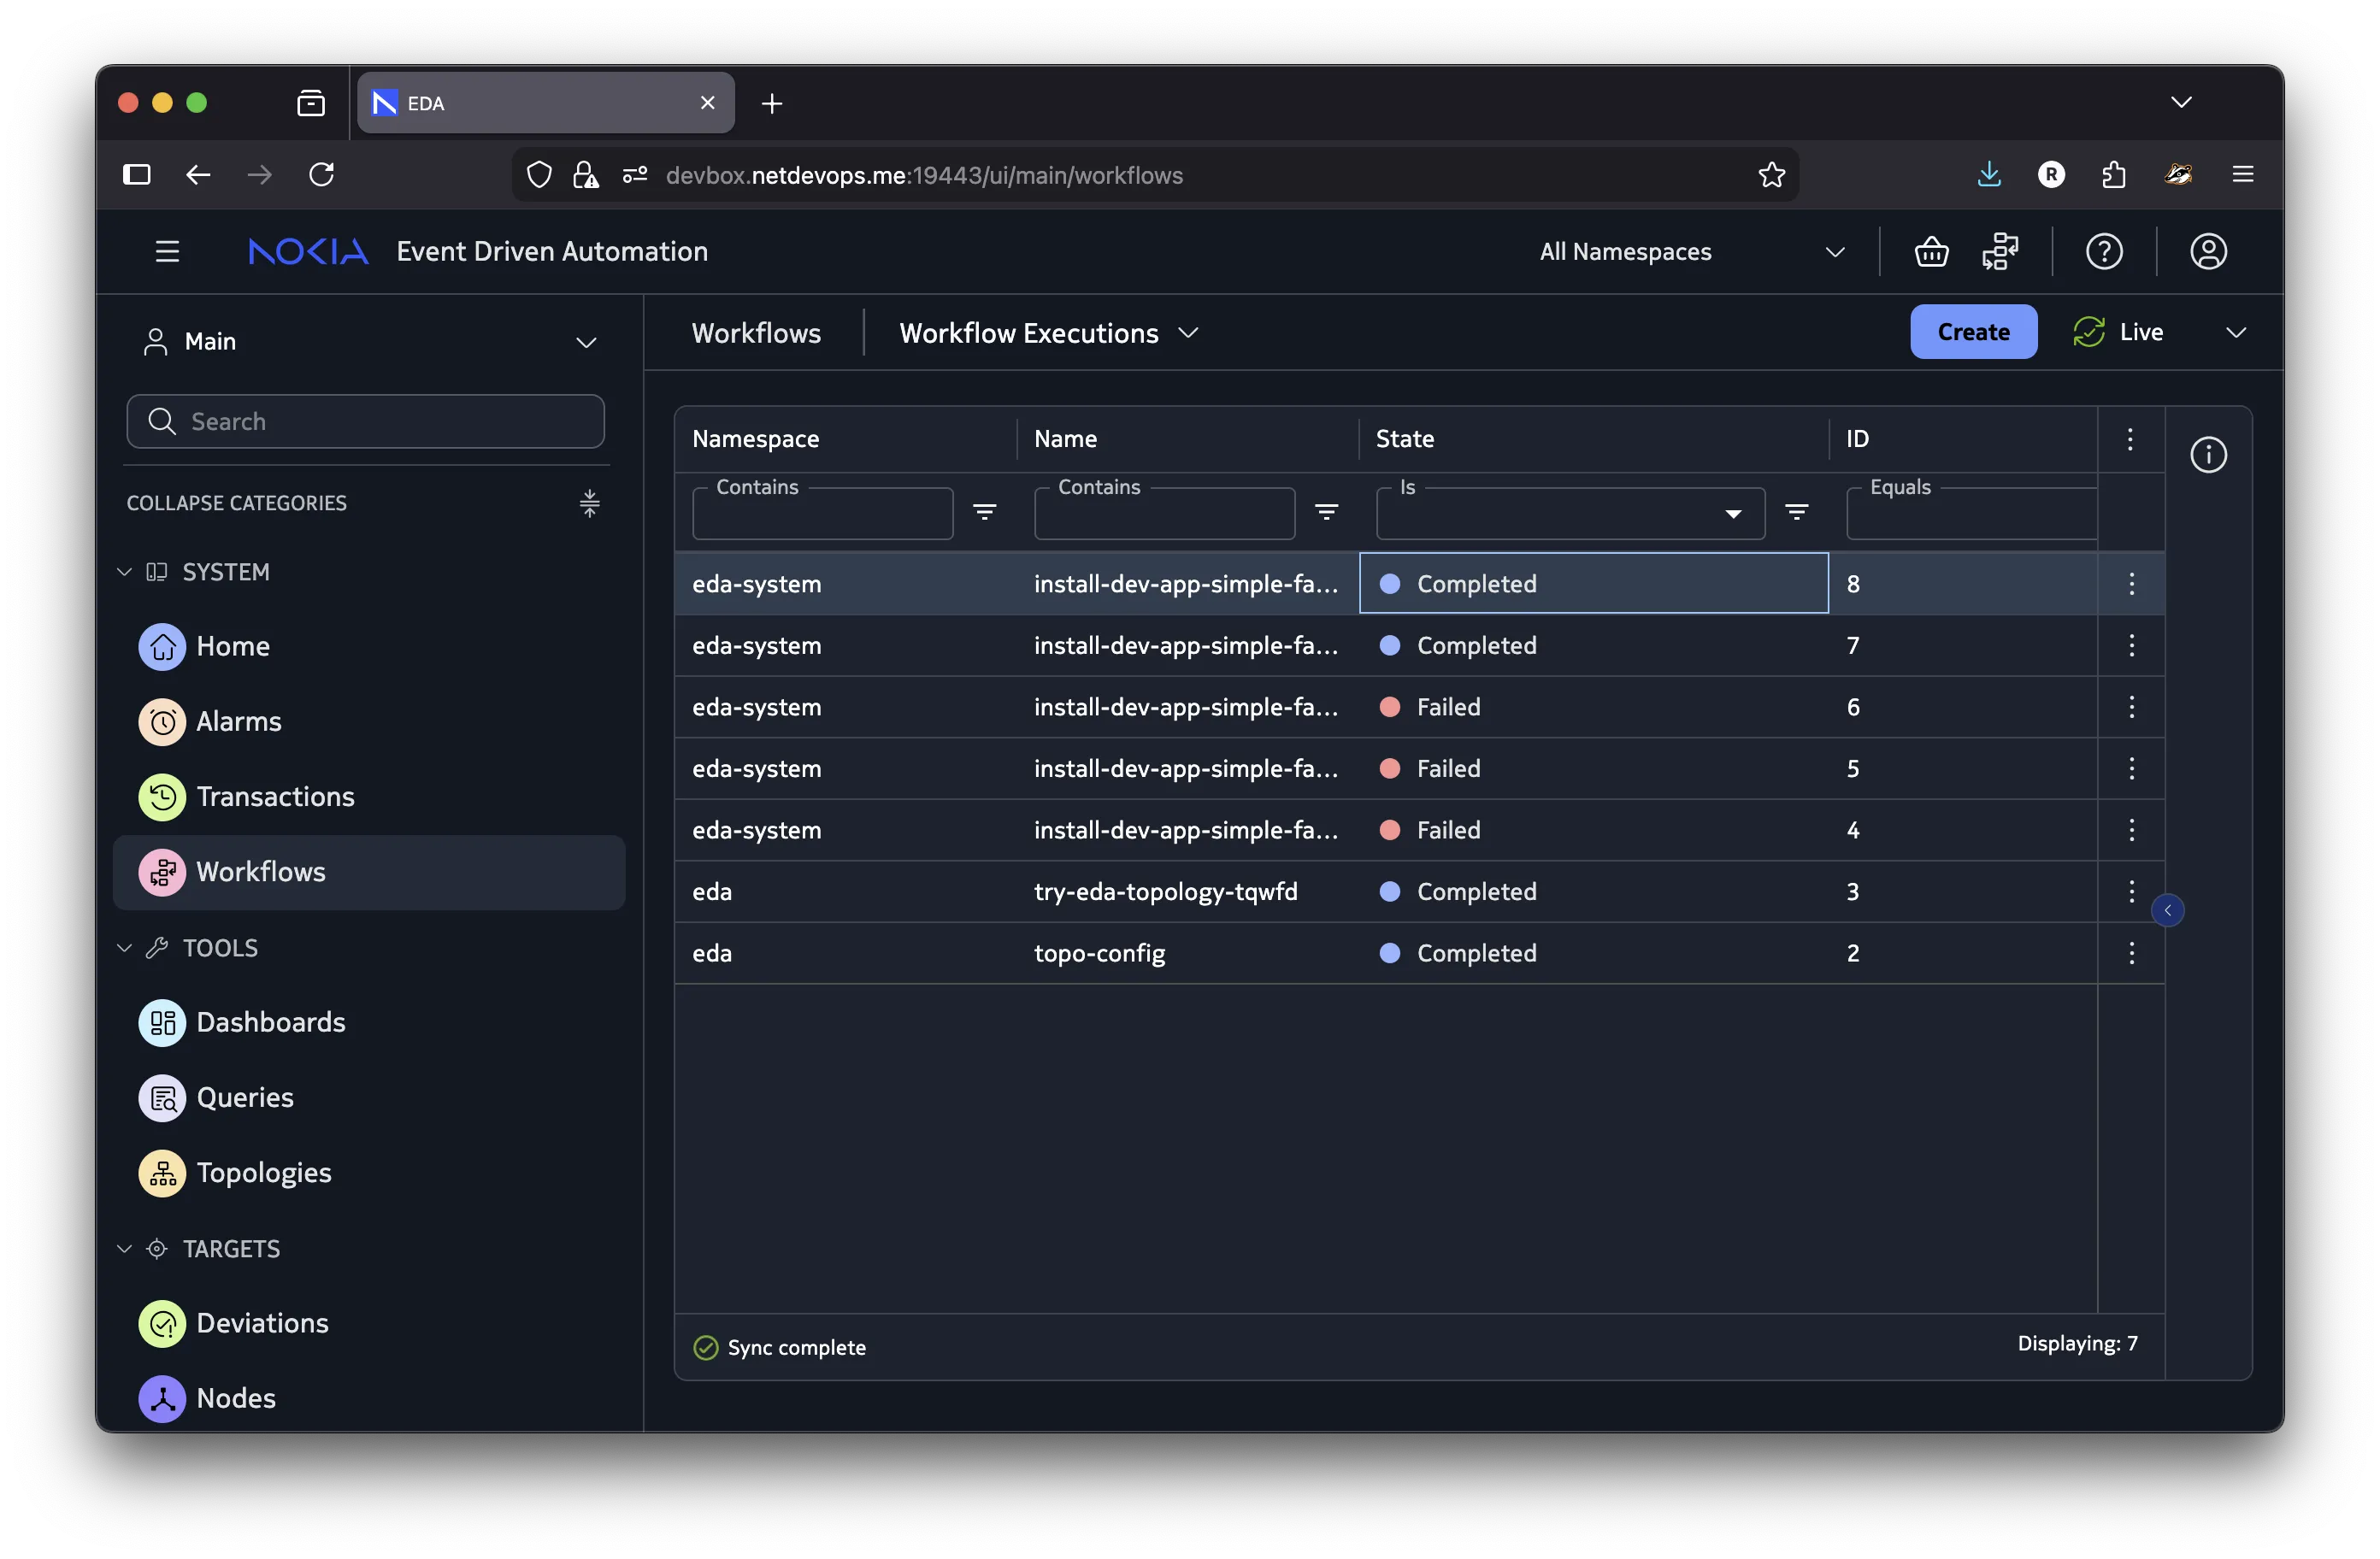Open browser extensions puzzle icon
Screen dimensions: 2380x1559
(x=2113, y=175)
